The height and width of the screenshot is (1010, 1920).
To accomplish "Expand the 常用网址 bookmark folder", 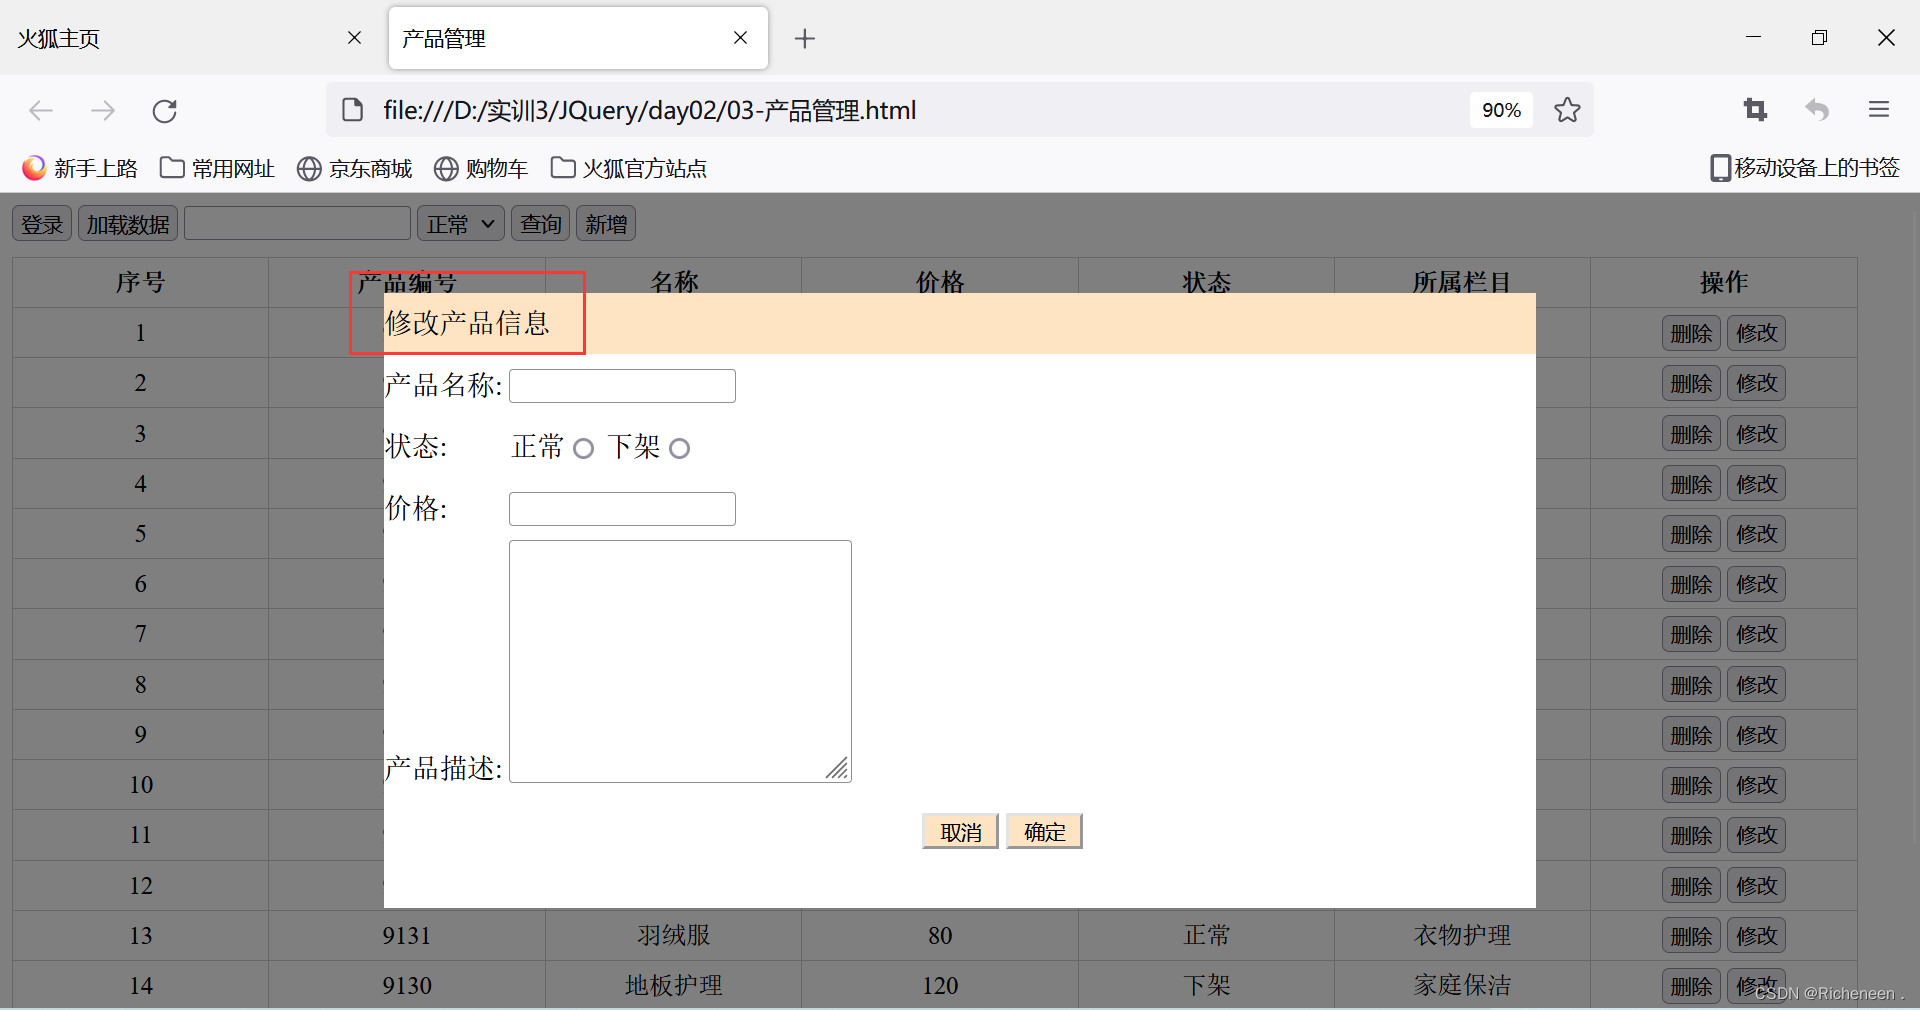I will (217, 168).
